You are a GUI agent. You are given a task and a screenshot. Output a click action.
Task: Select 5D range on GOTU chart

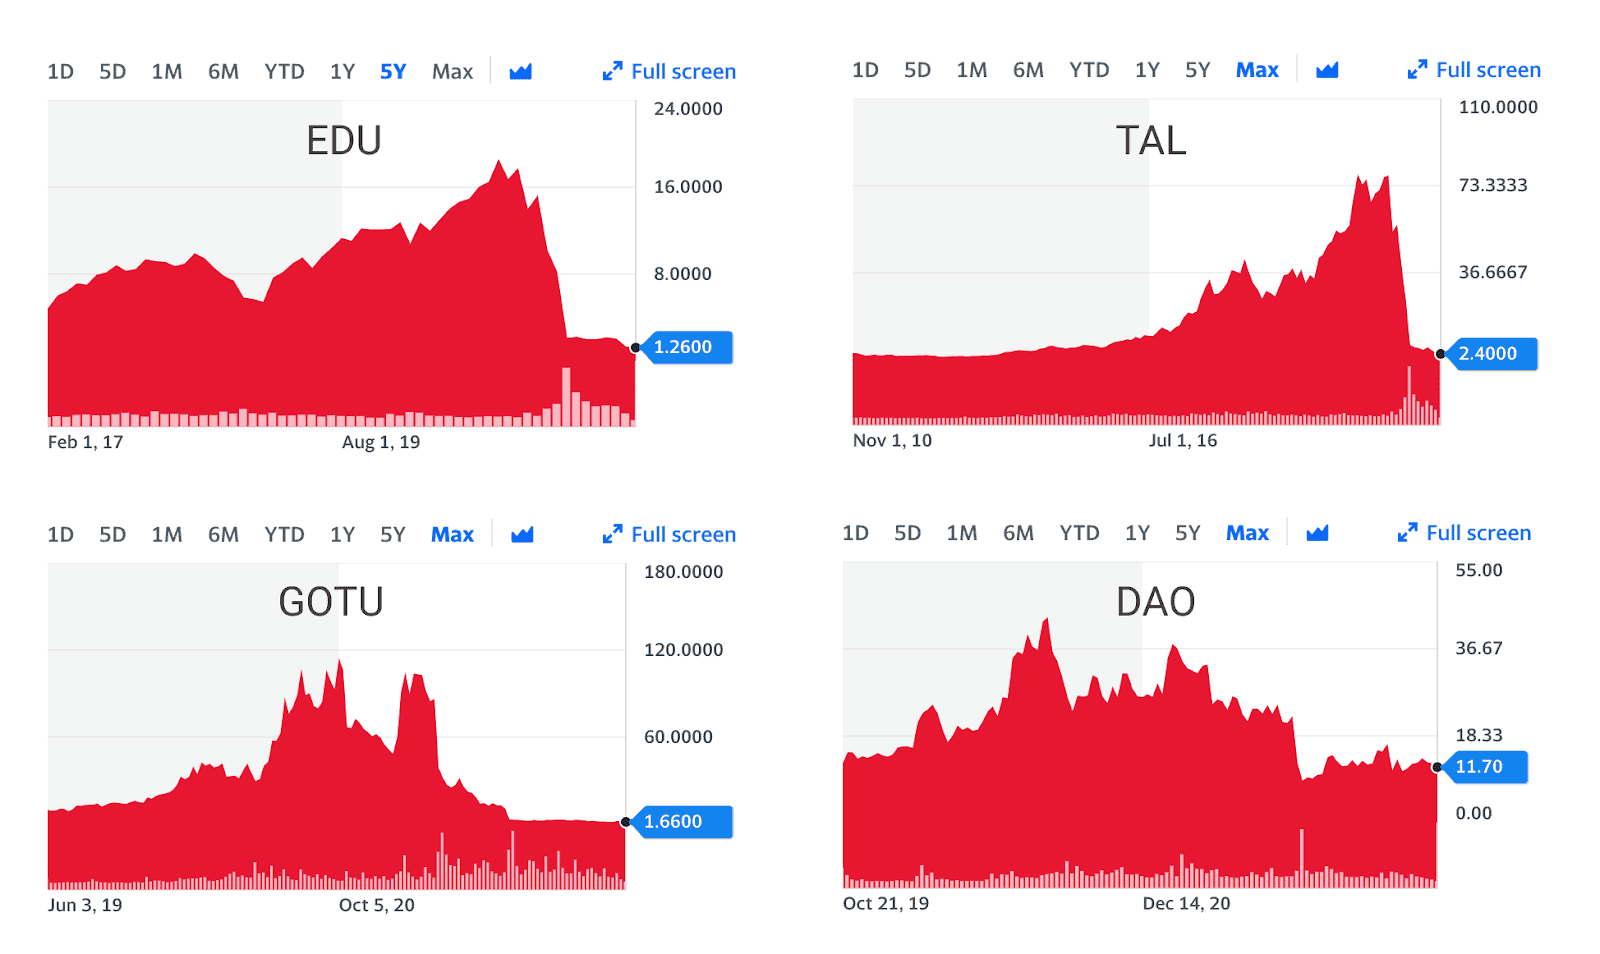pos(112,535)
